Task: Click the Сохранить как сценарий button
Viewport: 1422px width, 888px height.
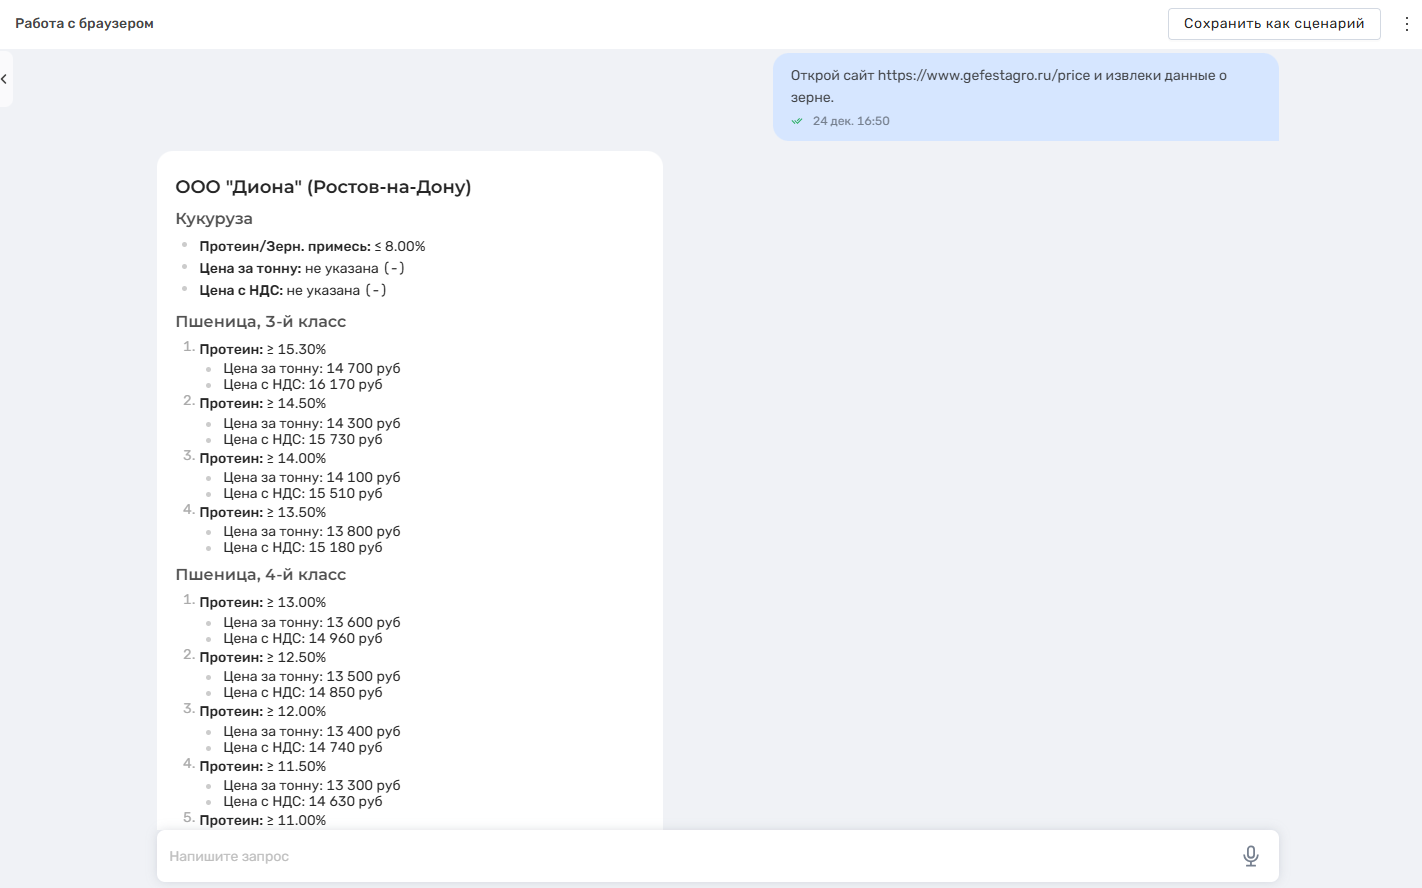Action: pos(1273,24)
